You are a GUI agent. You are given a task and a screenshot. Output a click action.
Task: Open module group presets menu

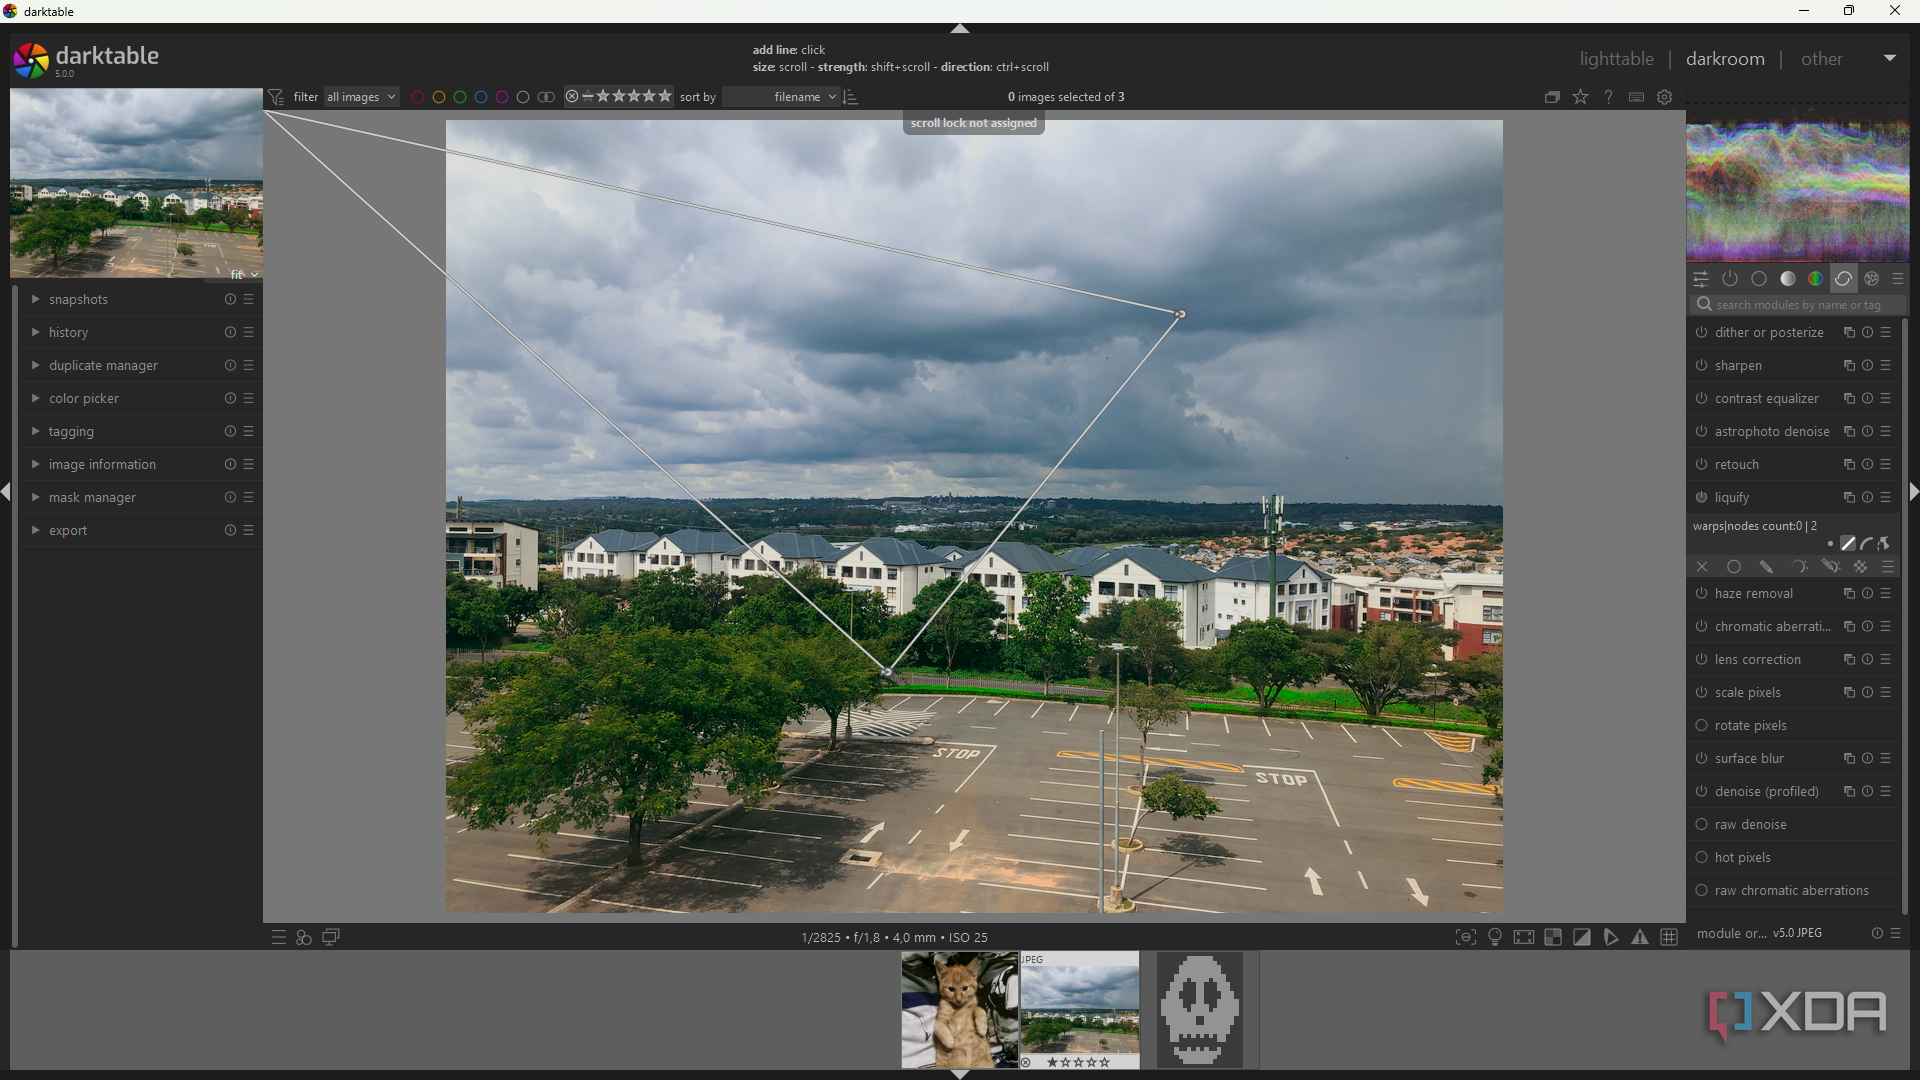[x=1898, y=279]
